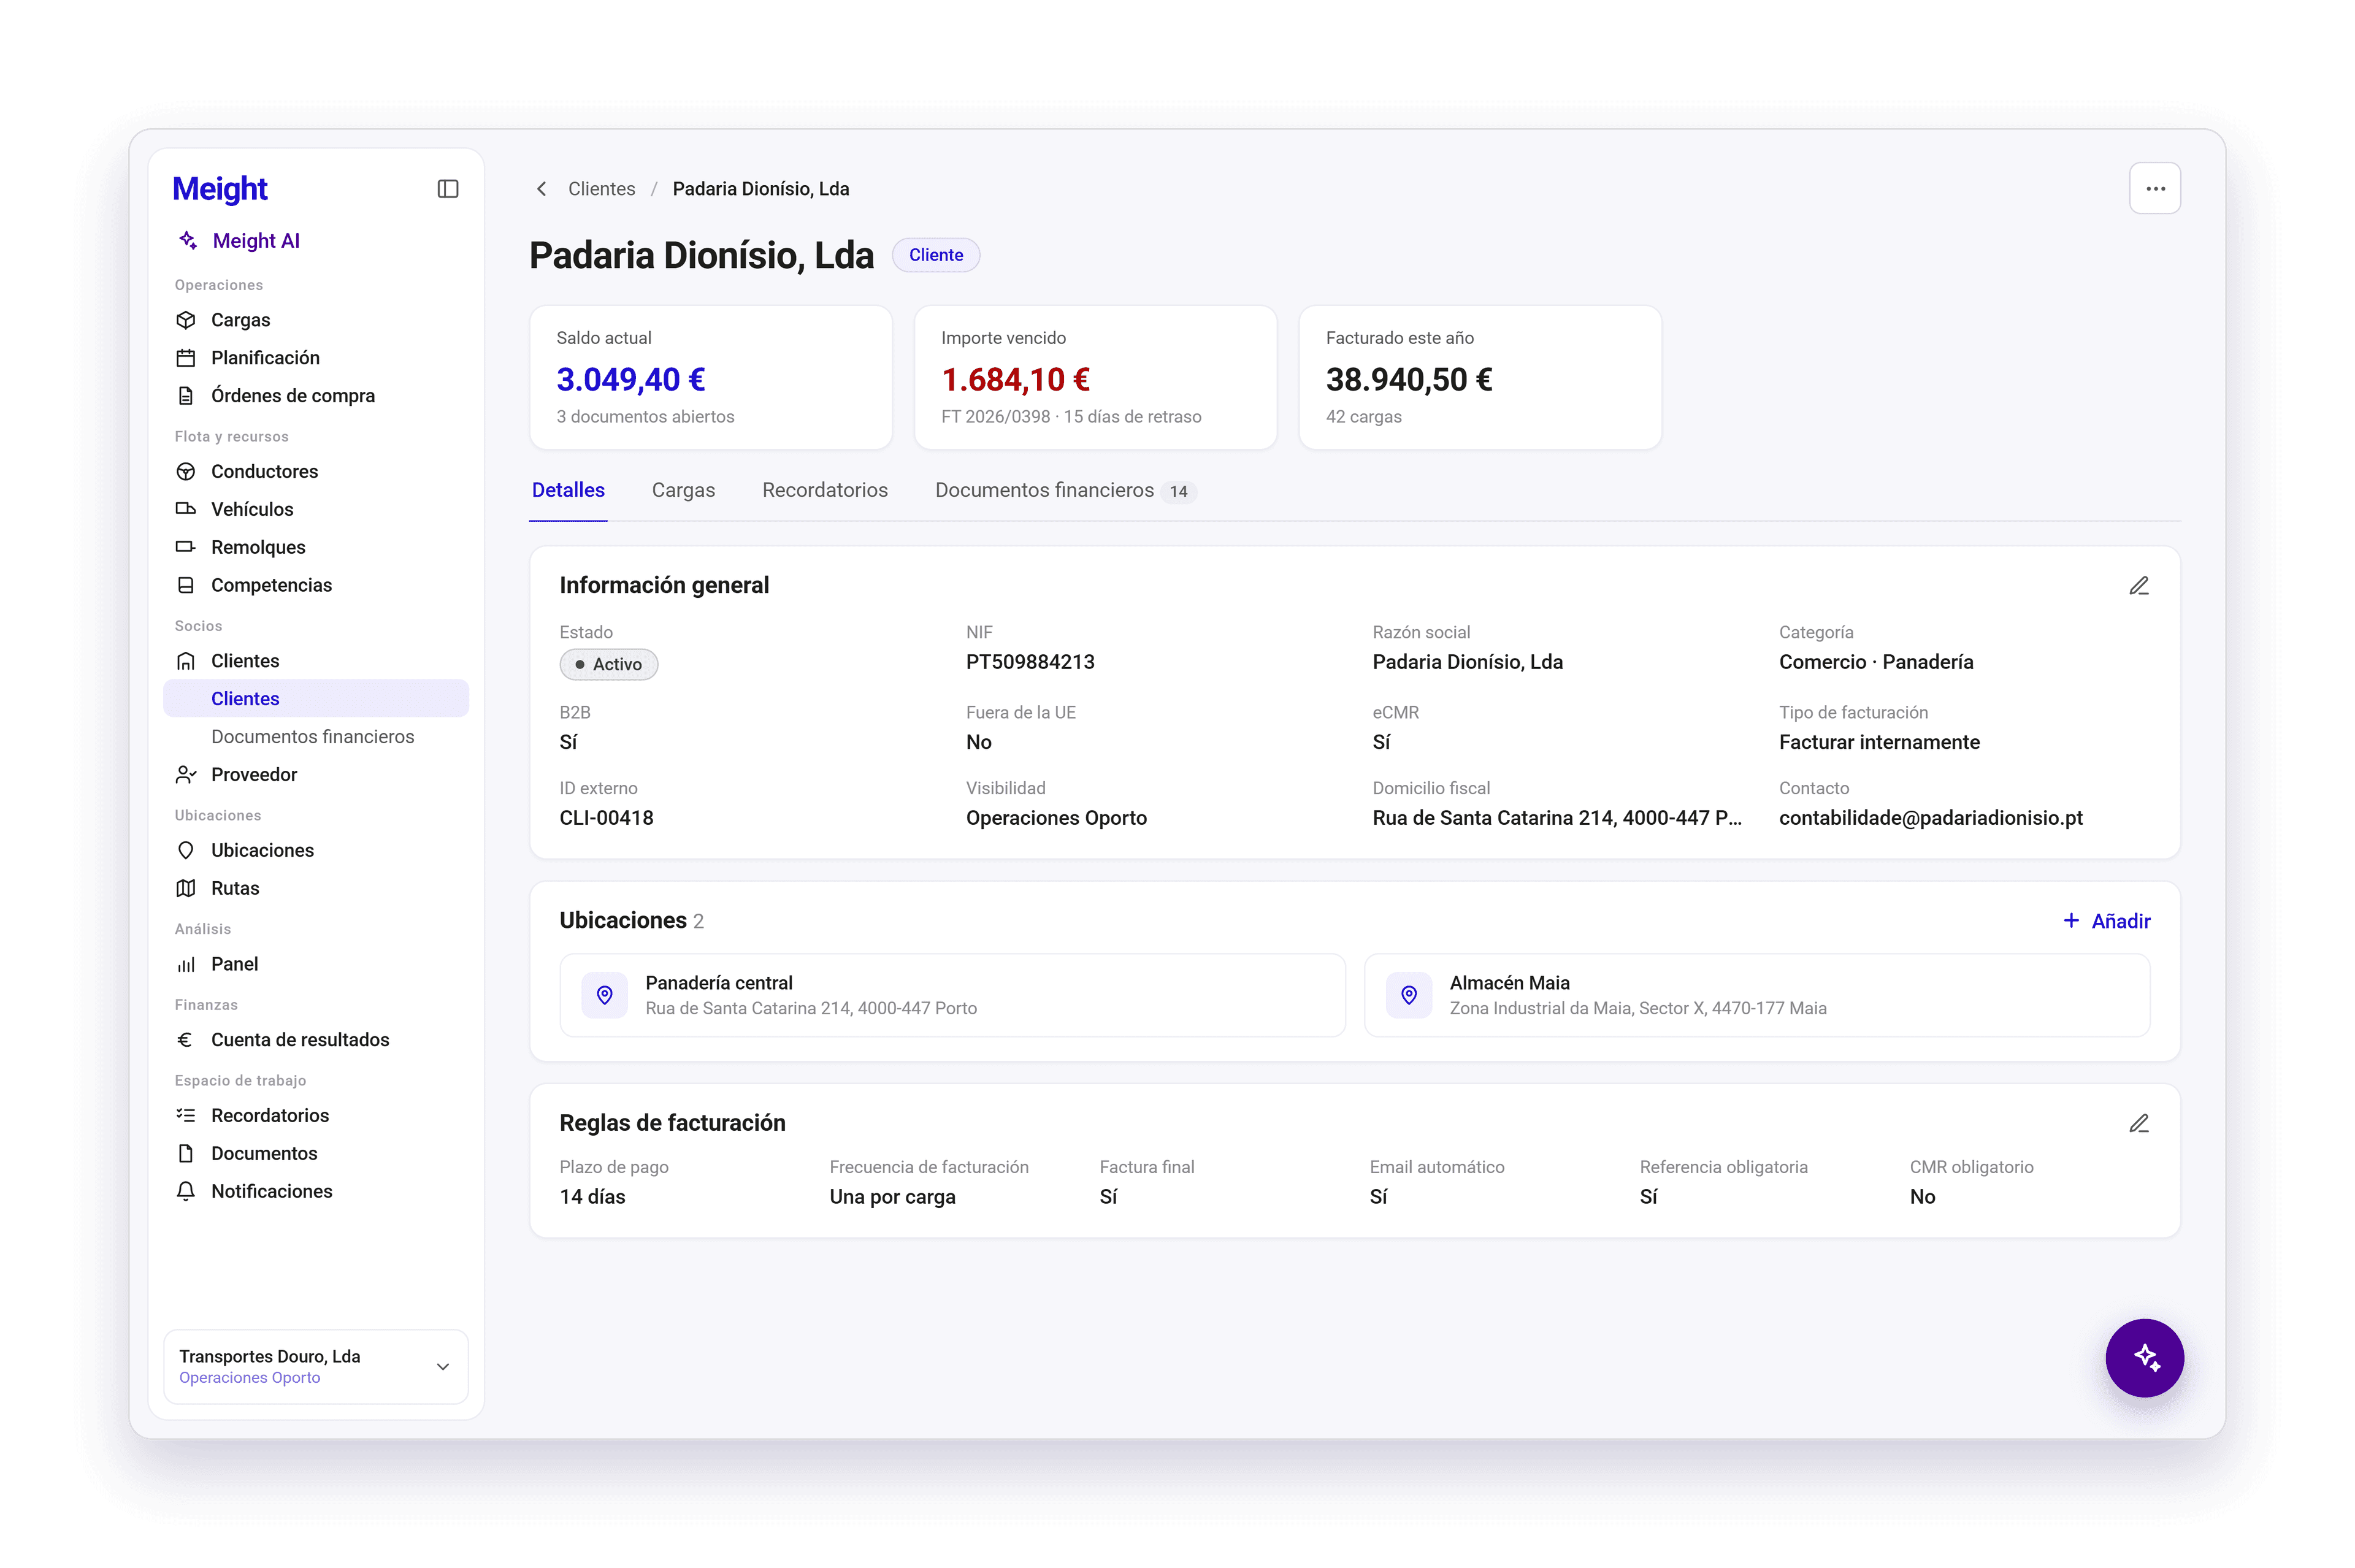Screen dimensions: 2355x1568
Task: Click Añadir to add a location
Action: coord(2106,921)
